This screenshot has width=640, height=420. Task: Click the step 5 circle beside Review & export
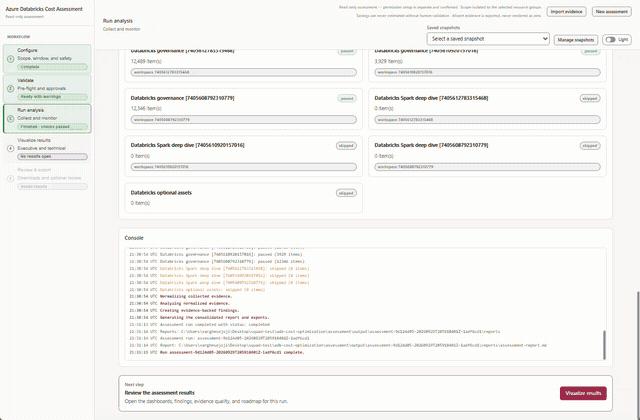coord(11,178)
